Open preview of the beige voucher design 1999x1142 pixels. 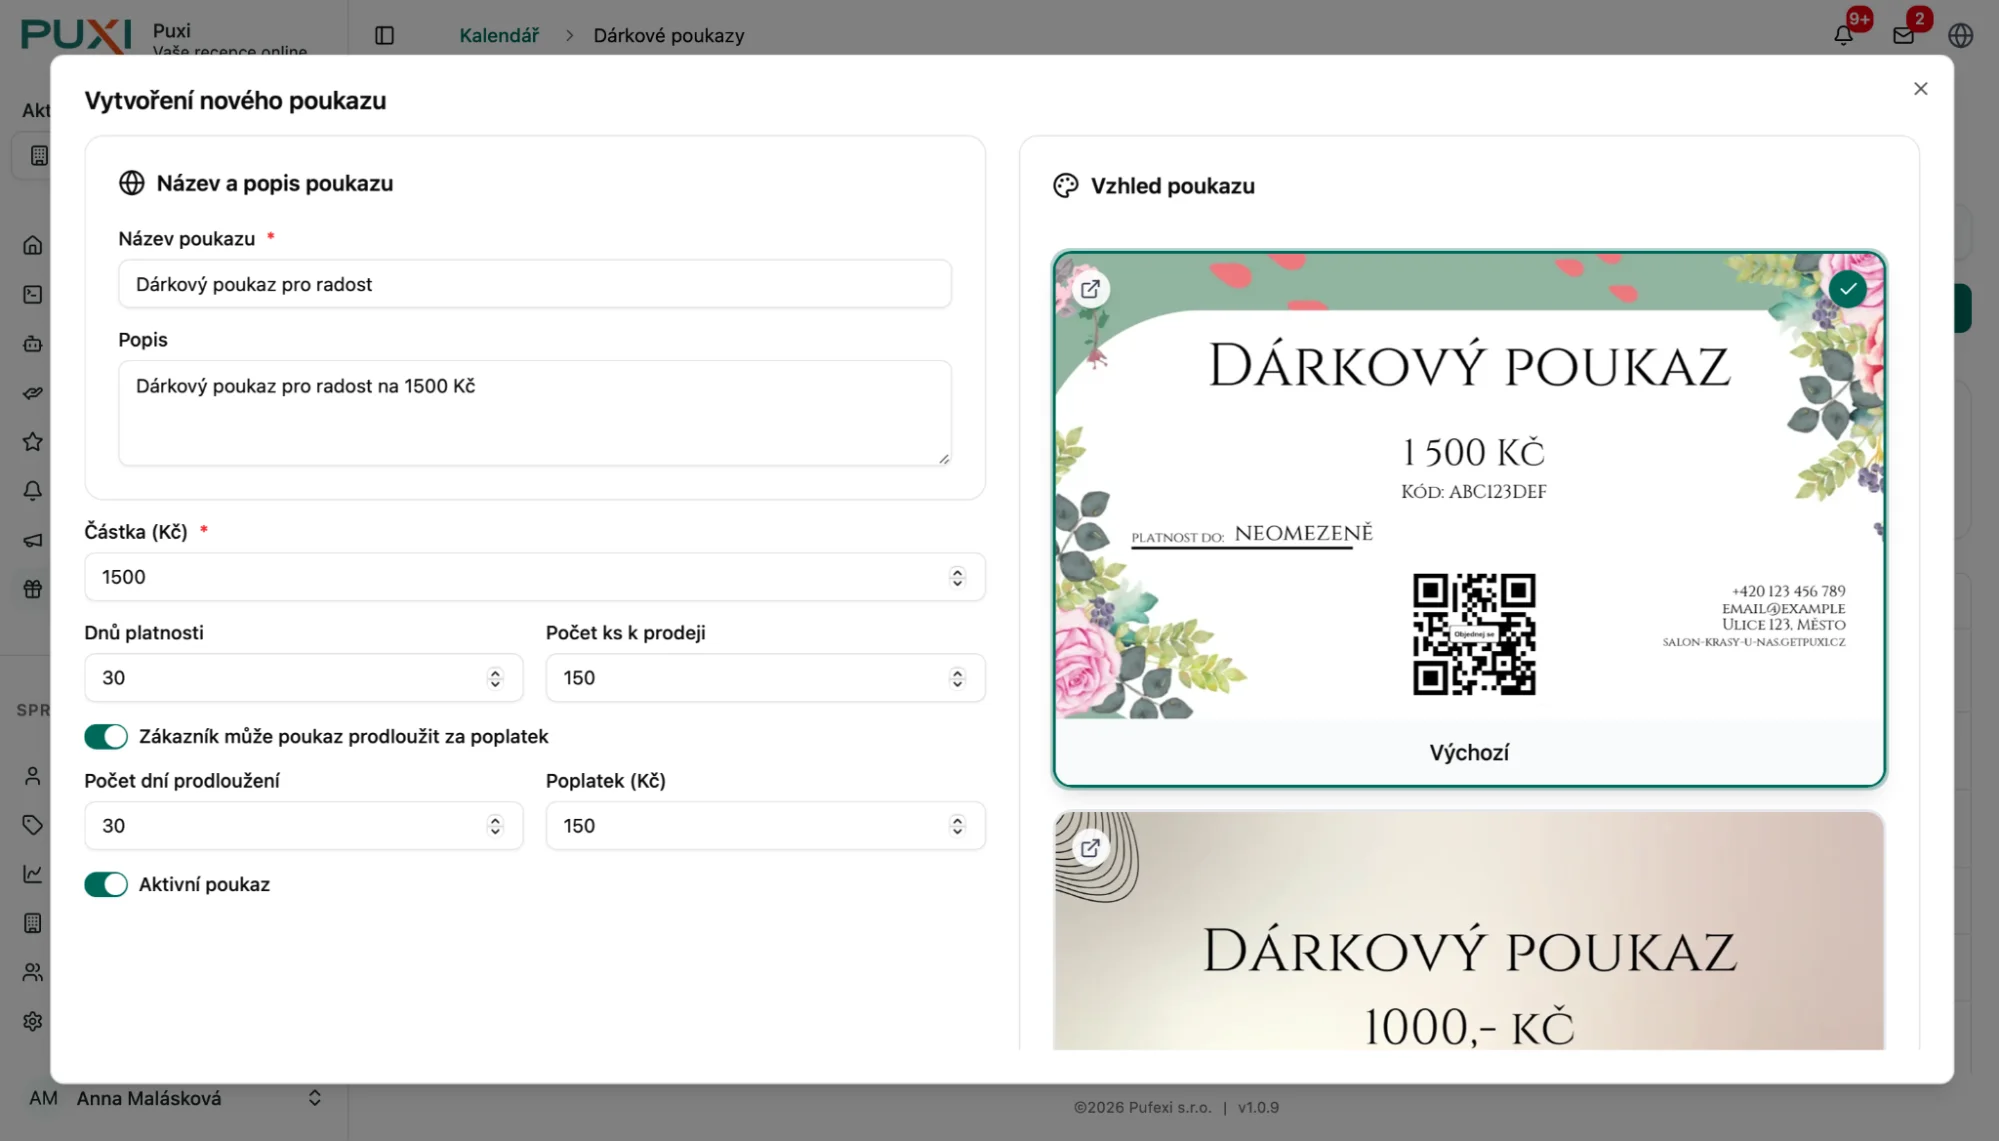pos(1090,848)
